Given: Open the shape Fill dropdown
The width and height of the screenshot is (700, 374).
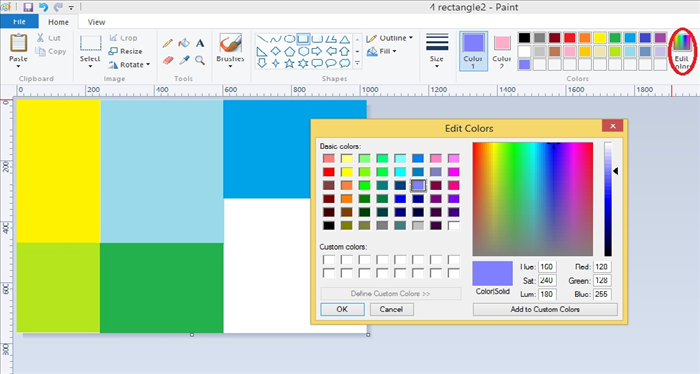Looking at the screenshot, I should (382, 51).
